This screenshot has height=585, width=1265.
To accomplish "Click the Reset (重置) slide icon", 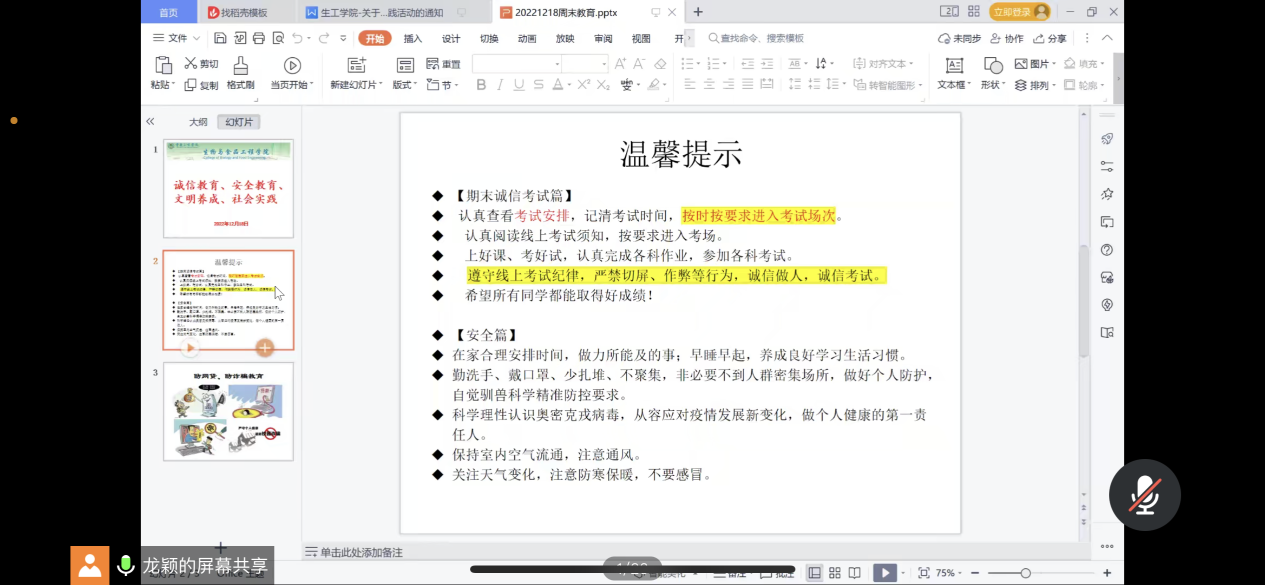I will click(x=443, y=64).
